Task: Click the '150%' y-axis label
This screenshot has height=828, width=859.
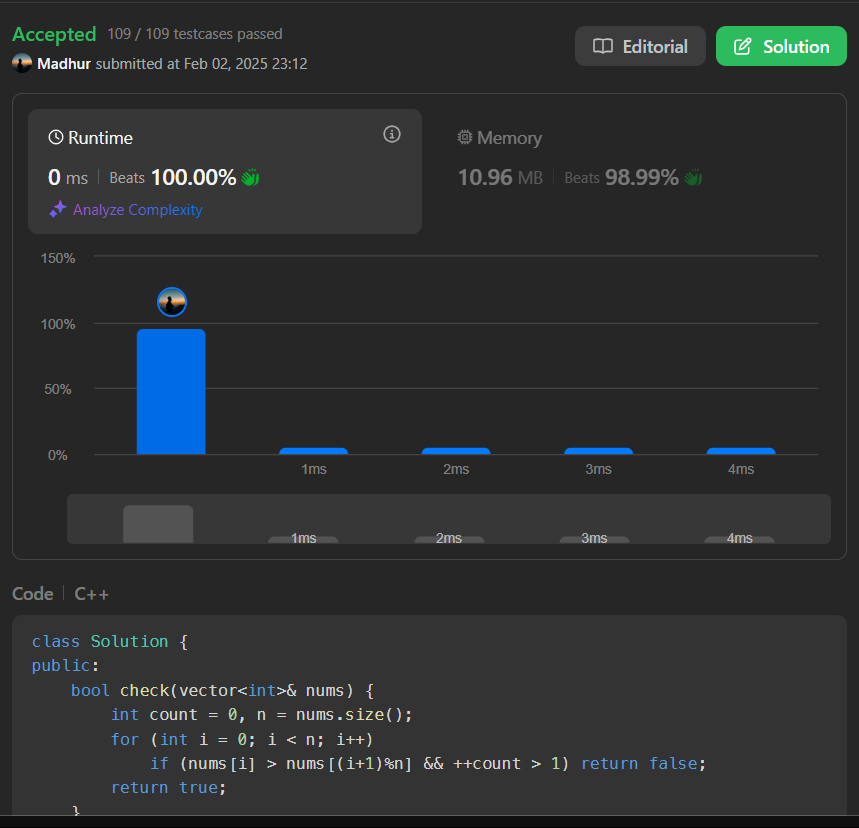Action: 58,258
